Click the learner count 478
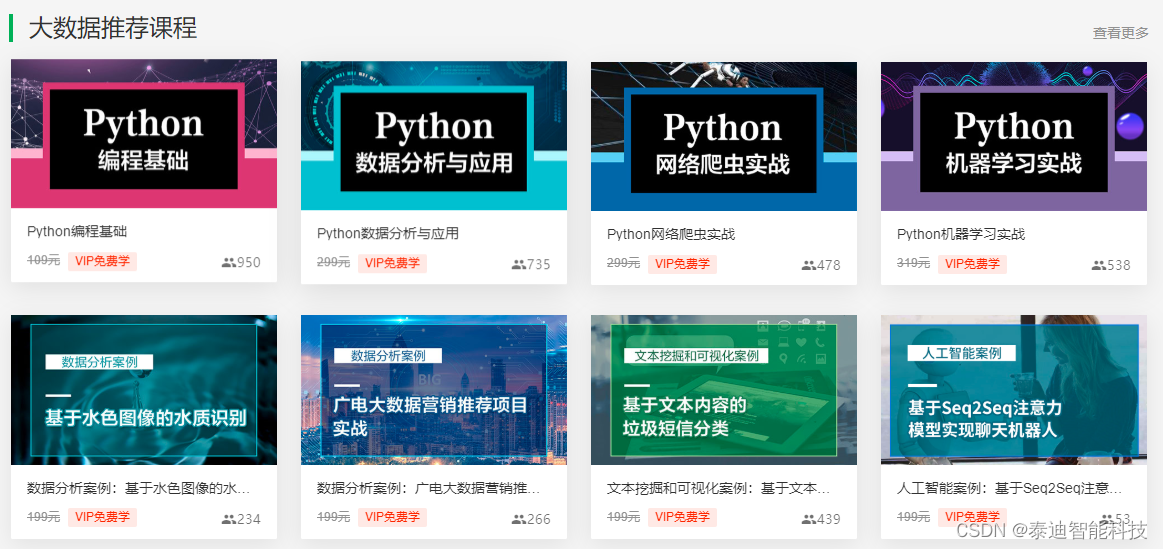 [x=829, y=265]
